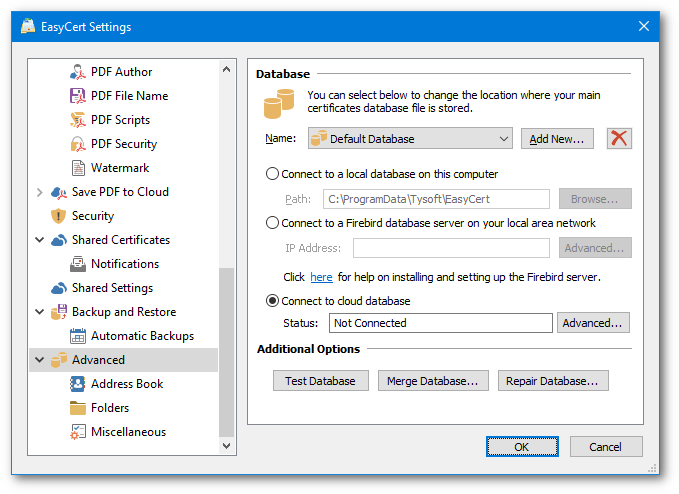Click the Watermark document icon
The width and height of the screenshot is (679, 494).
point(78,168)
